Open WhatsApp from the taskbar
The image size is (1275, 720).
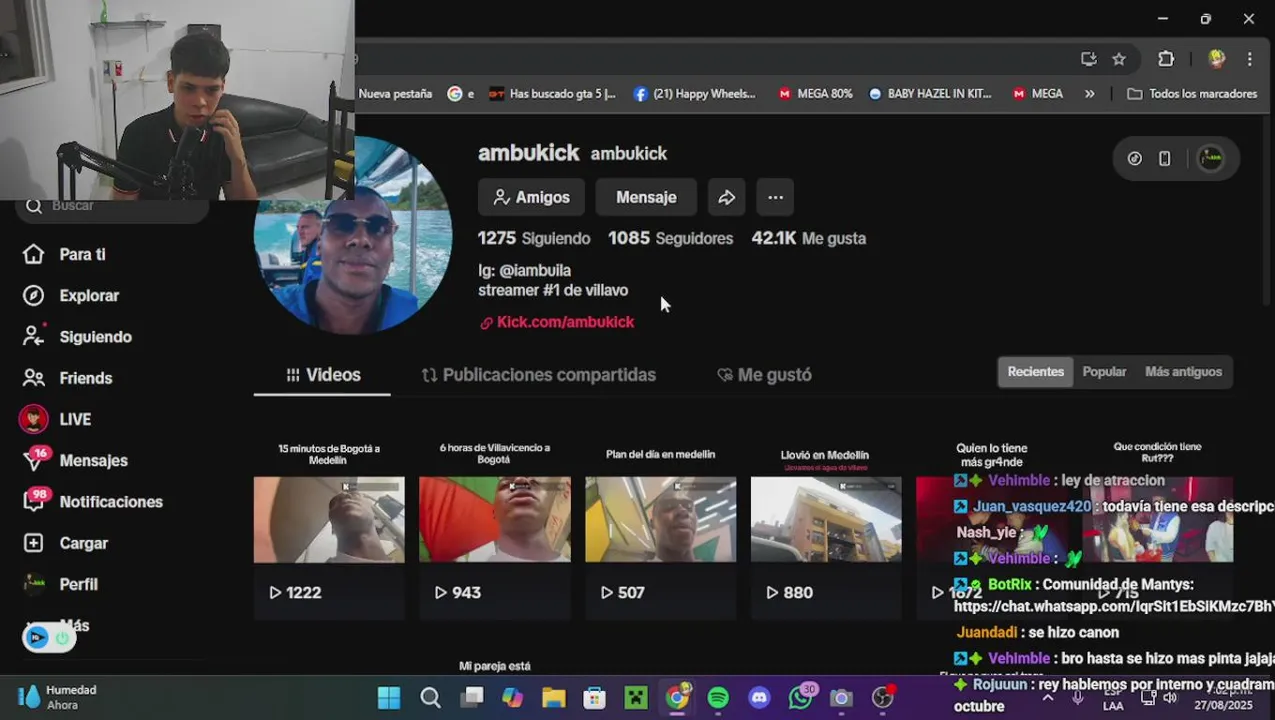tap(801, 697)
